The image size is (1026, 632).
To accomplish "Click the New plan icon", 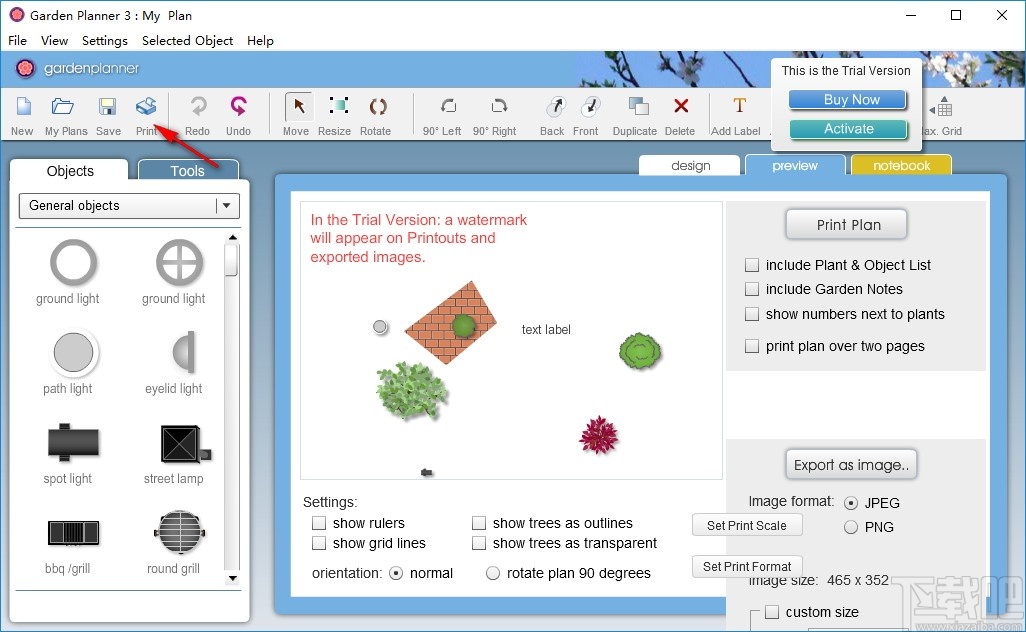I will pos(22,114).
